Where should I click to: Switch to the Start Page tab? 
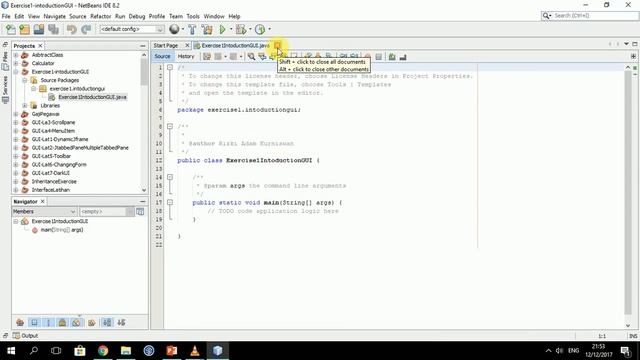(166, 45)
